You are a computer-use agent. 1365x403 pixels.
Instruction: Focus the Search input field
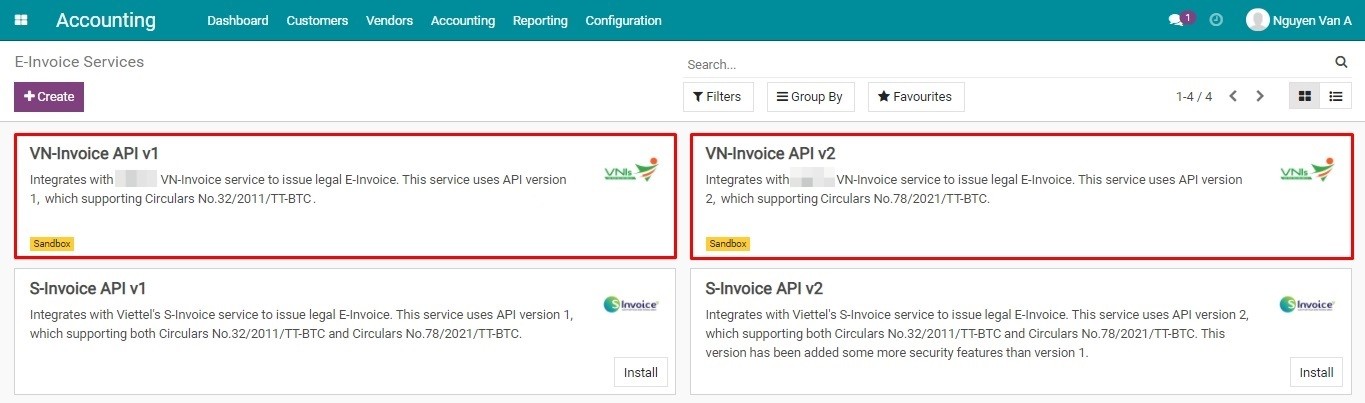click(1008, 64)
